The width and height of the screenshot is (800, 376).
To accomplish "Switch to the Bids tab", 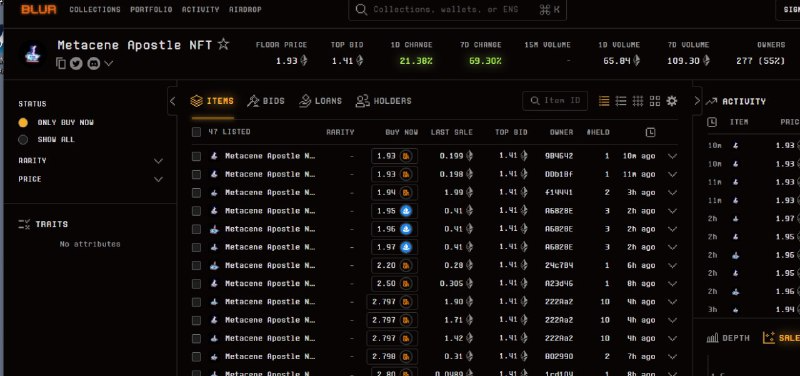I will [266, 101].
